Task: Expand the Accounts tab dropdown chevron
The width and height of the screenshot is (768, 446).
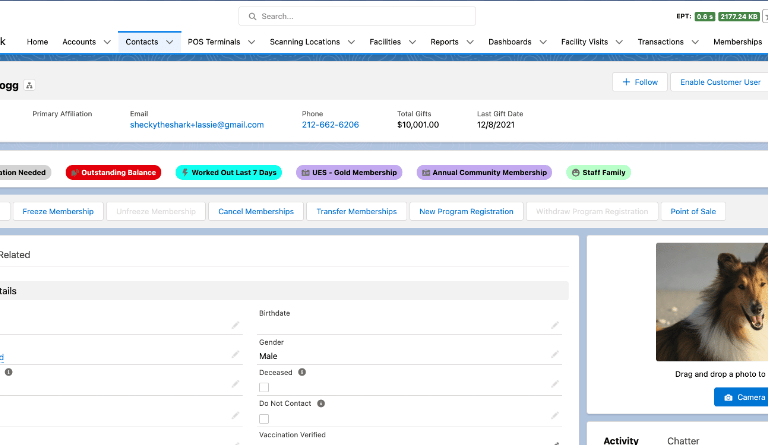Action: (107, 42)
